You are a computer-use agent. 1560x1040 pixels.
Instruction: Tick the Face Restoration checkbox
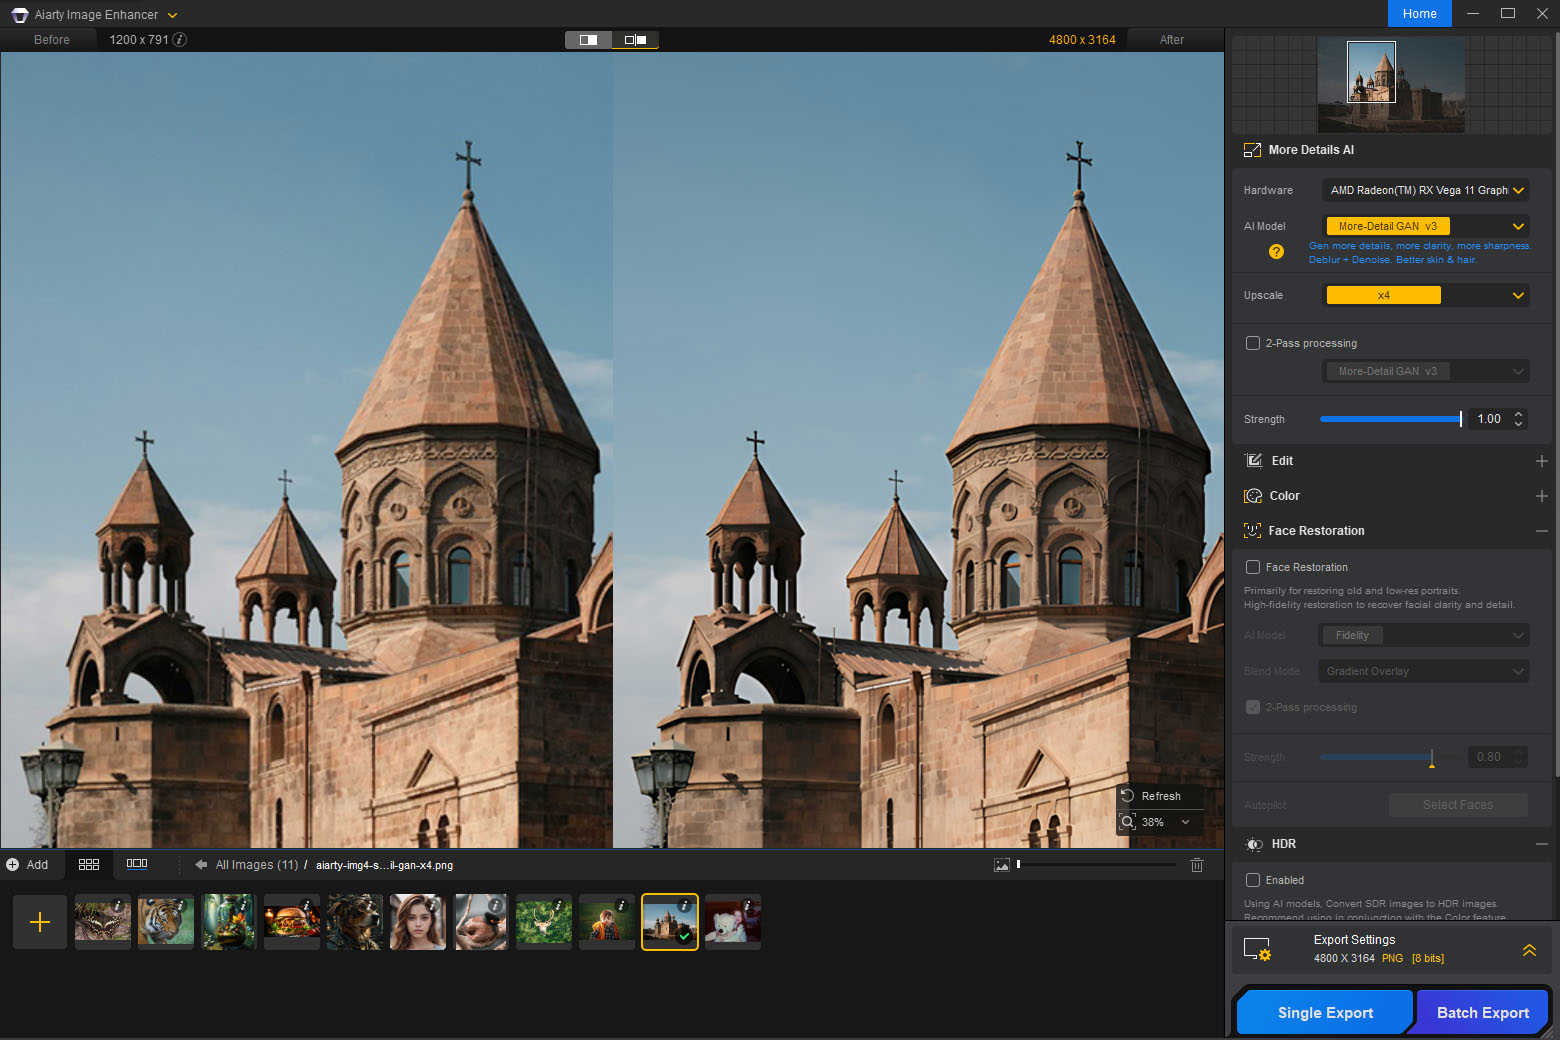coord(1253,567)
